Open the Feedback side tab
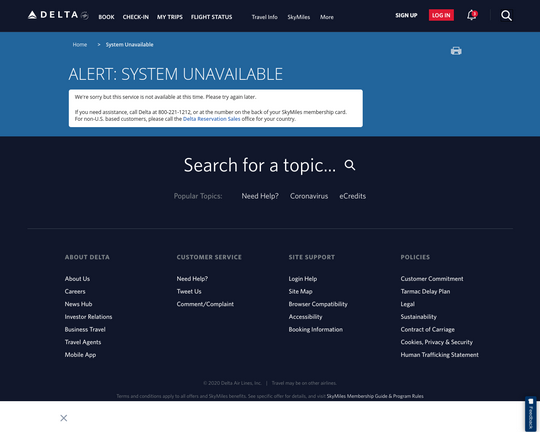This screenshot has height=432, width=540. coord(531,414)
